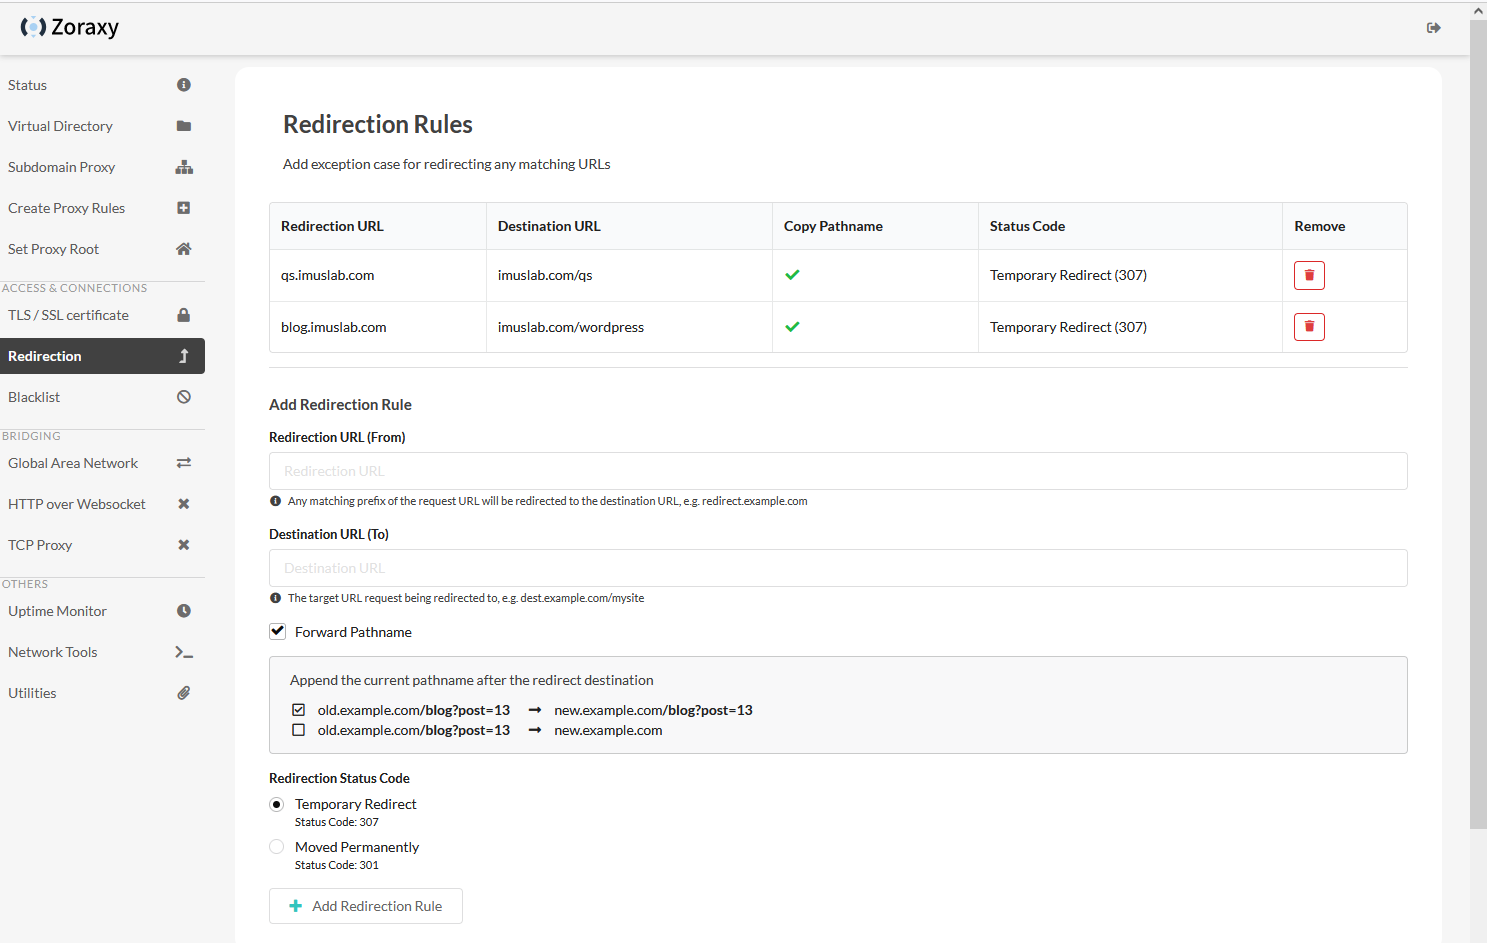Click the Utilities paperclip icon
The height and width of the screenshot is (943, 1487).
[184, 693]
